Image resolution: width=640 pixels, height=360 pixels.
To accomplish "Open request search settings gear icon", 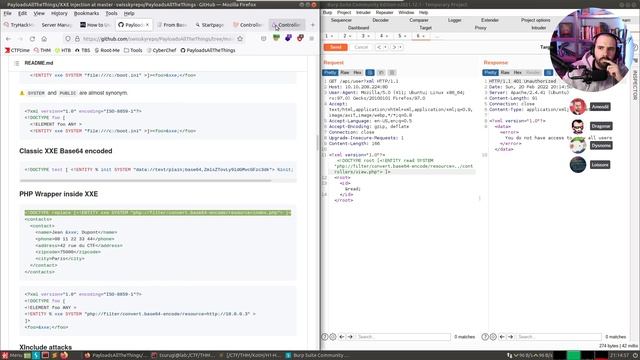I will (333, 337).
